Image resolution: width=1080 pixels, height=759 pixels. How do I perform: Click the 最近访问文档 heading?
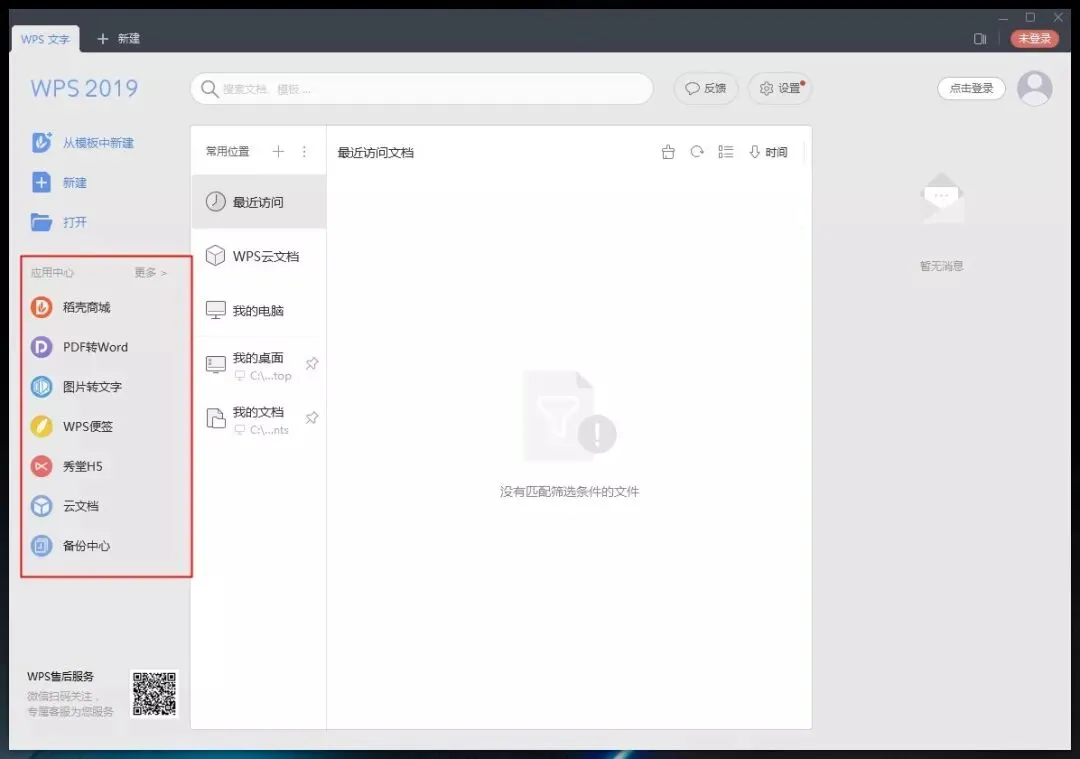tap(375, 152)
